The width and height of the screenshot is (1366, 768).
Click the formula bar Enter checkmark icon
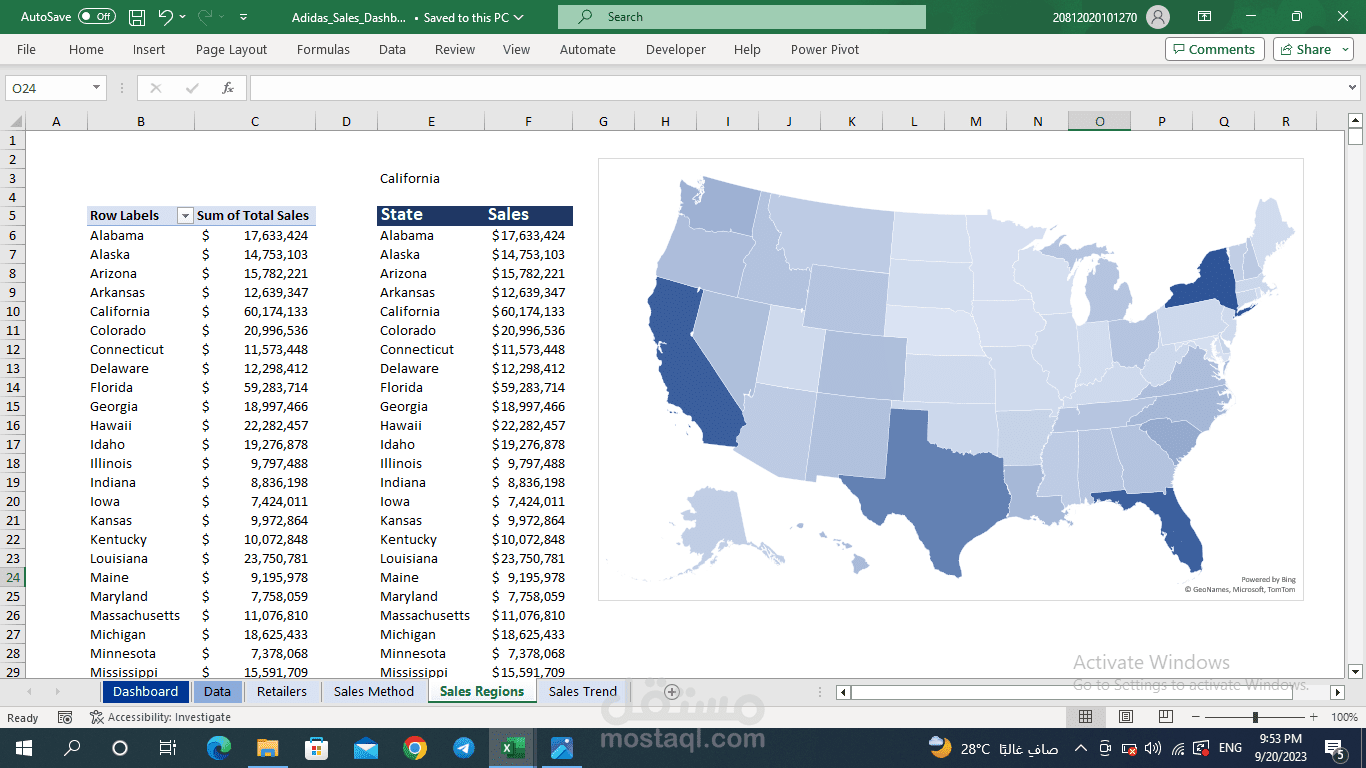pos(192,88)
